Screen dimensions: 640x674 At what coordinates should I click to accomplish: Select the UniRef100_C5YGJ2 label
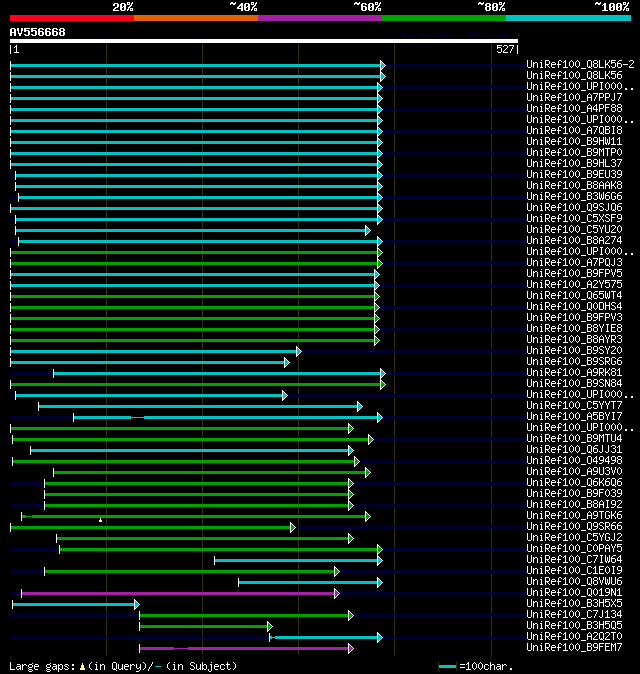tap(574, 538)
